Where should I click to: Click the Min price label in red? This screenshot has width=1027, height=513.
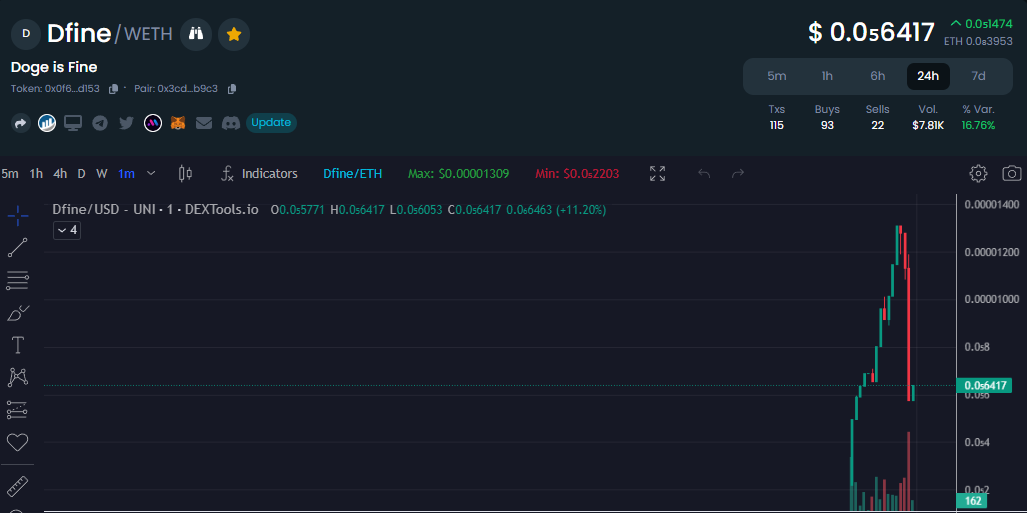pyautogui.click(x=577, y=174)
